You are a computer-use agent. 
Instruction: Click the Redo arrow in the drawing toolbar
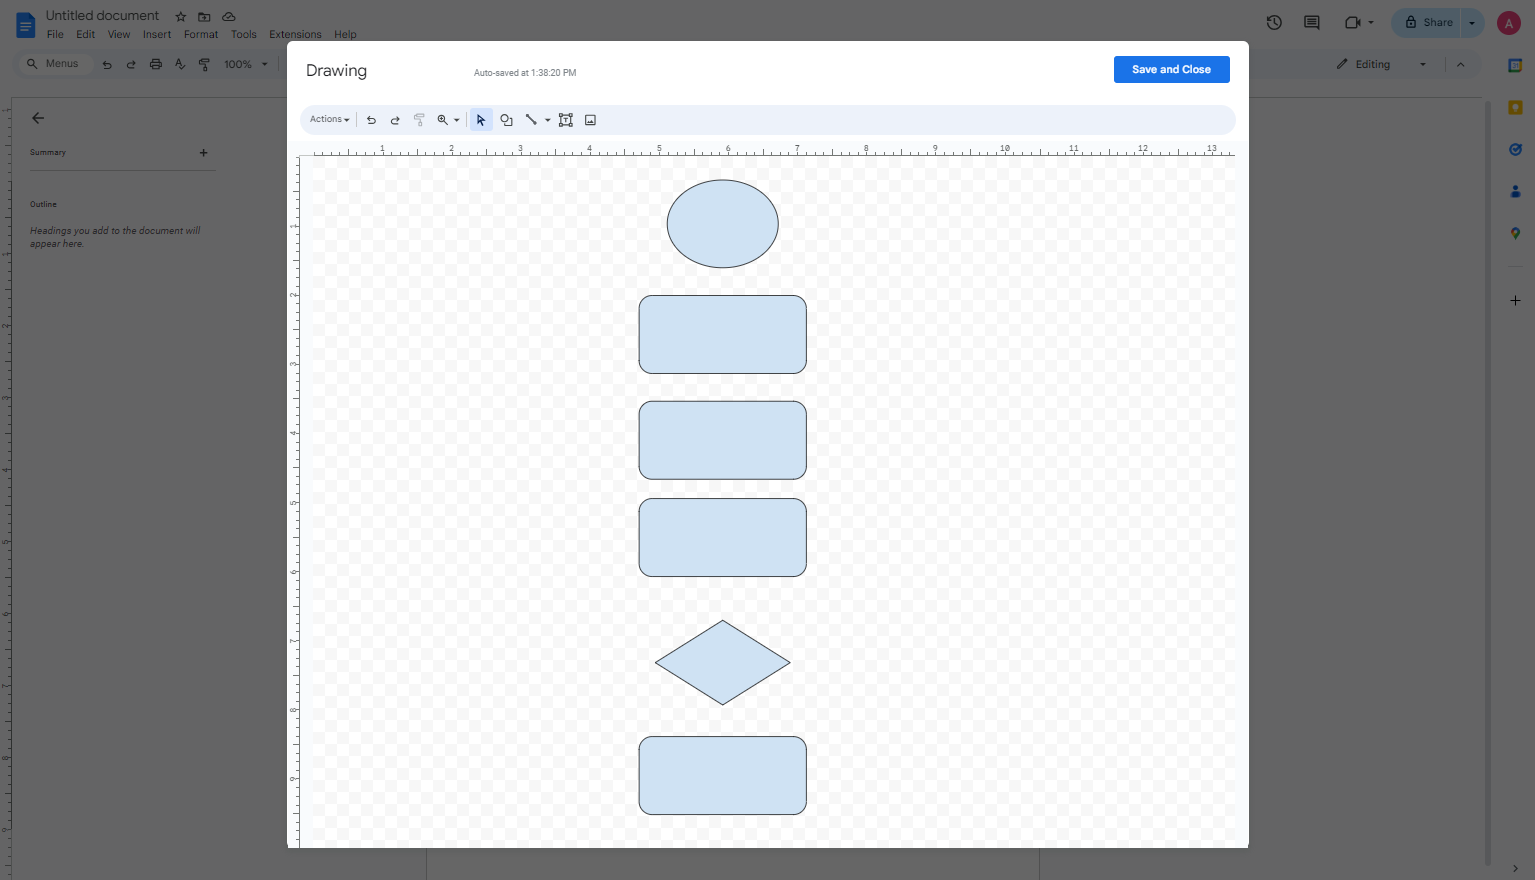[395, 119]
